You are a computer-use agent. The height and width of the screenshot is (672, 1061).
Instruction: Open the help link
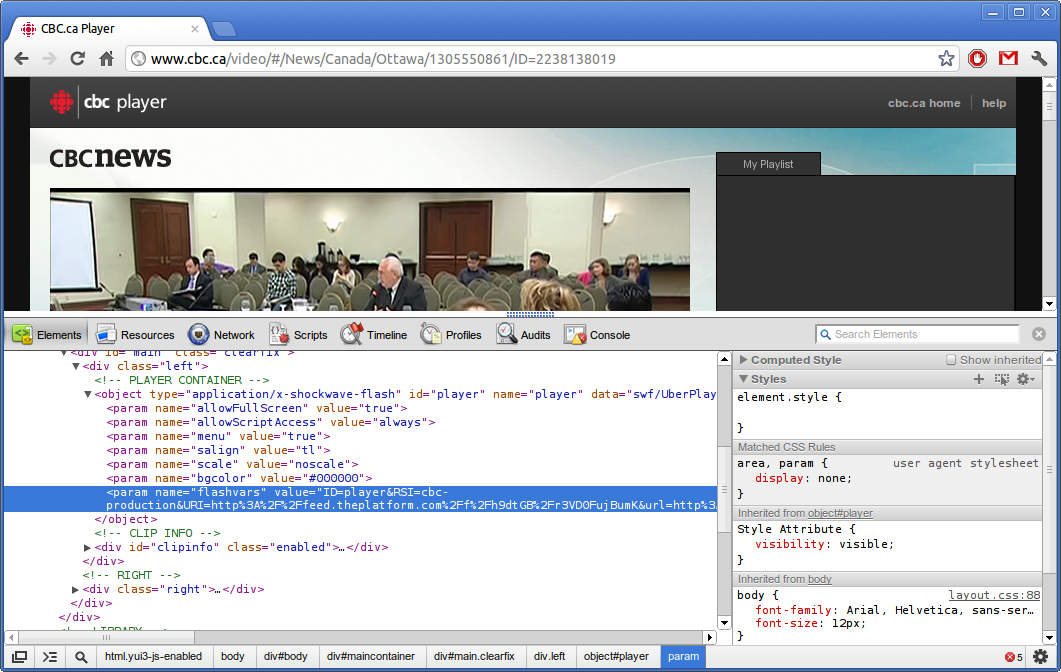tap(994, 103)
